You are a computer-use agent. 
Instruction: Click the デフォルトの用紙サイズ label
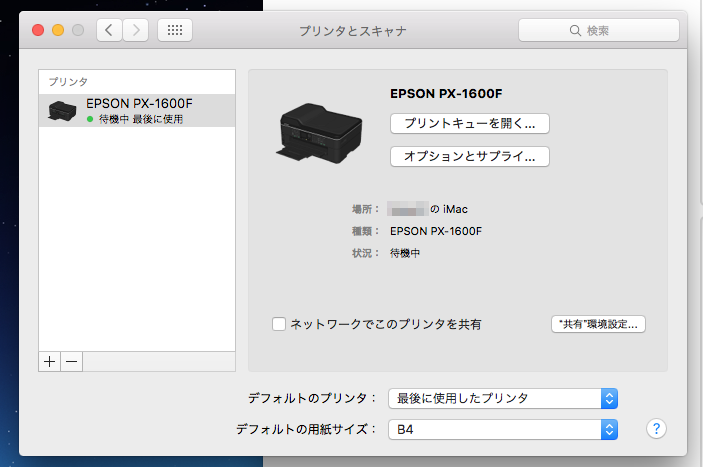coord(307,429)
